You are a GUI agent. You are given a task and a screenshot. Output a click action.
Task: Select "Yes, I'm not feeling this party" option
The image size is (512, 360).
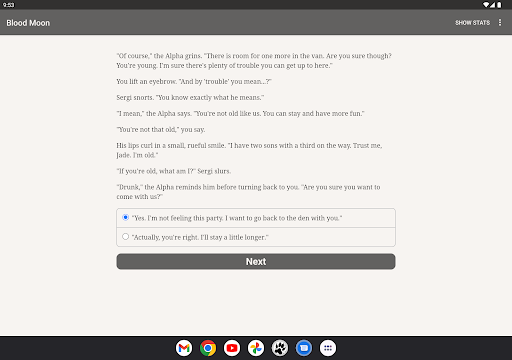click(x=256, y=218)
